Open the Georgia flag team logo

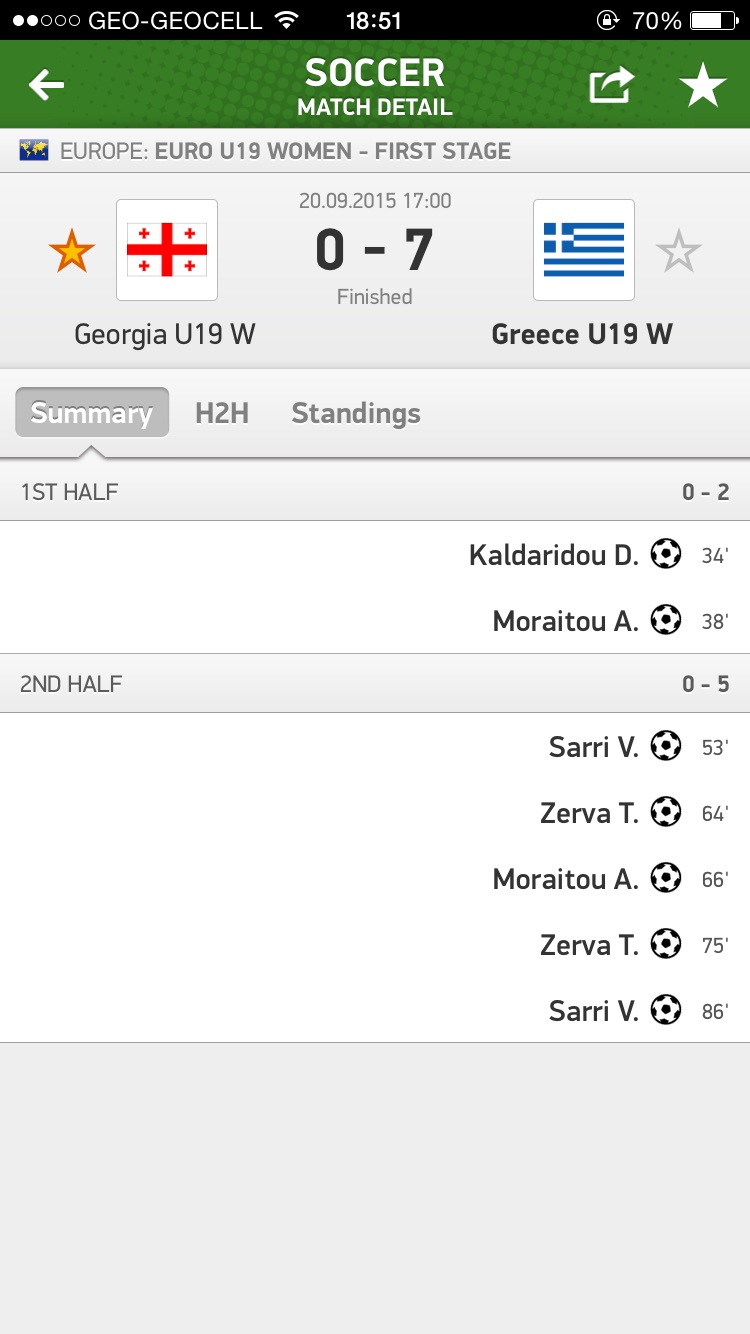click(x=167, y=250)
